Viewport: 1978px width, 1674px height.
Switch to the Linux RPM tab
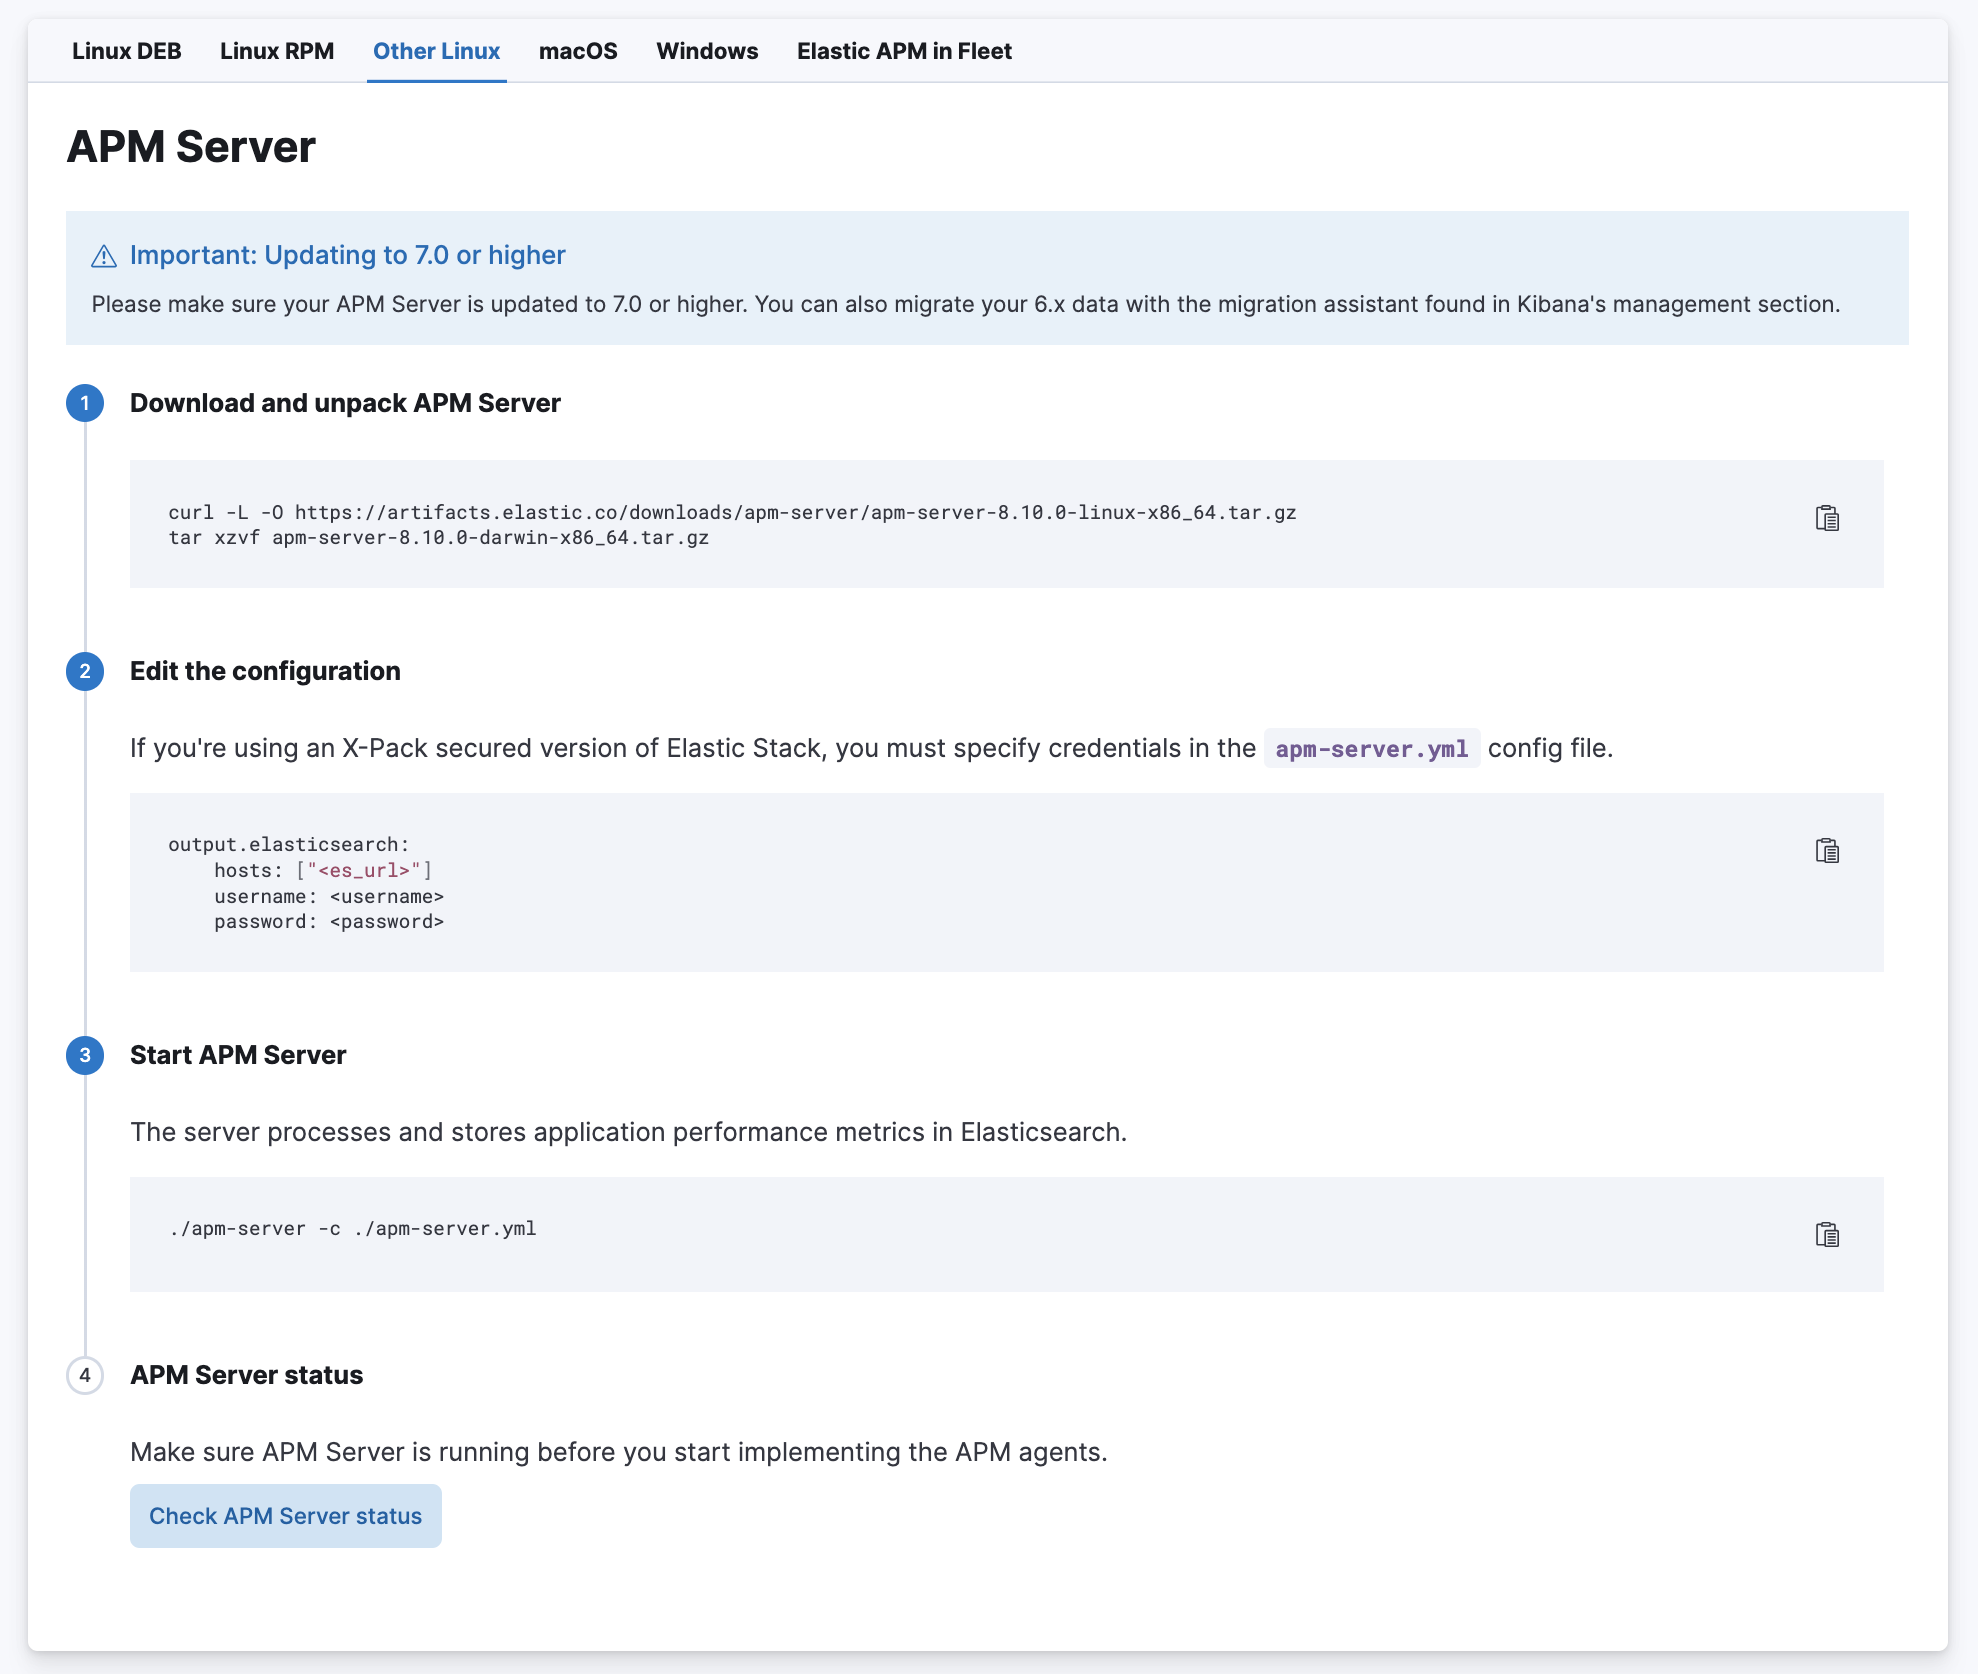tap(277, 51)
